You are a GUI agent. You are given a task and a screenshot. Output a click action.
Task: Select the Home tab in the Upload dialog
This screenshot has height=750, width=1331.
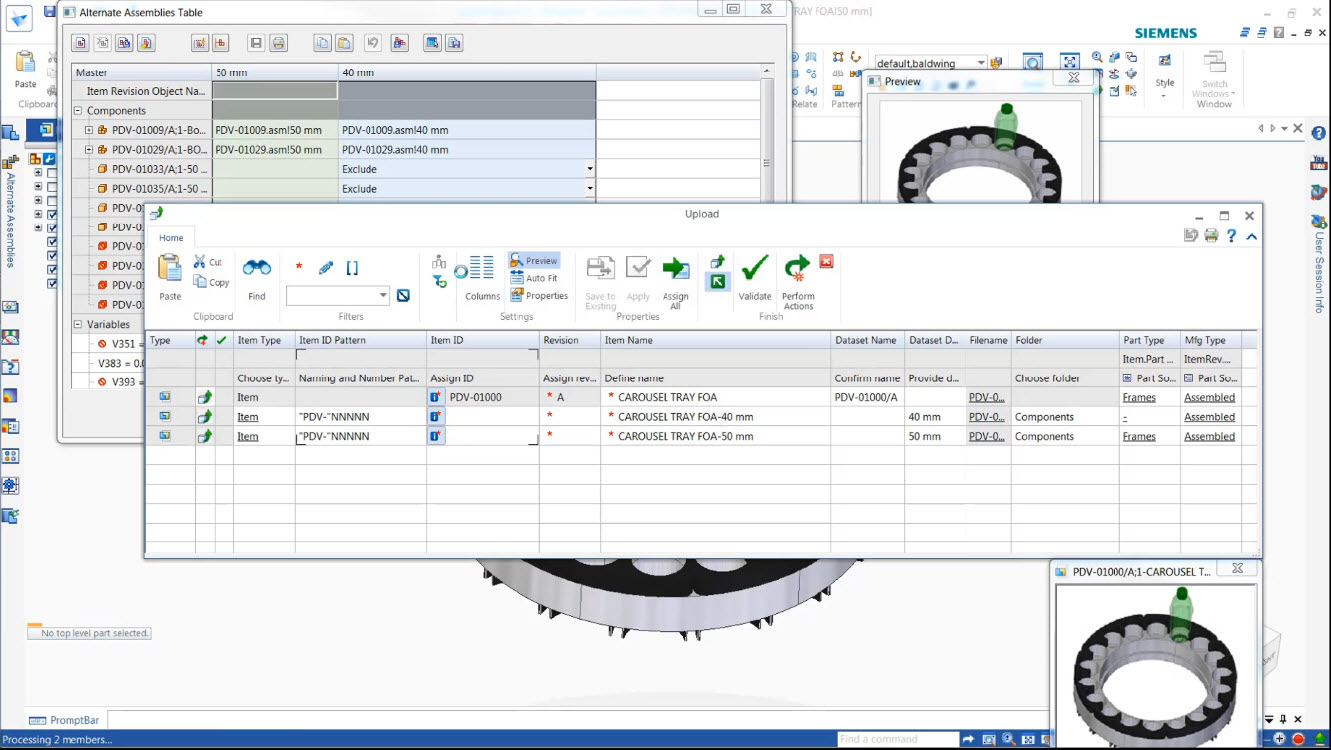click(171, 238)
